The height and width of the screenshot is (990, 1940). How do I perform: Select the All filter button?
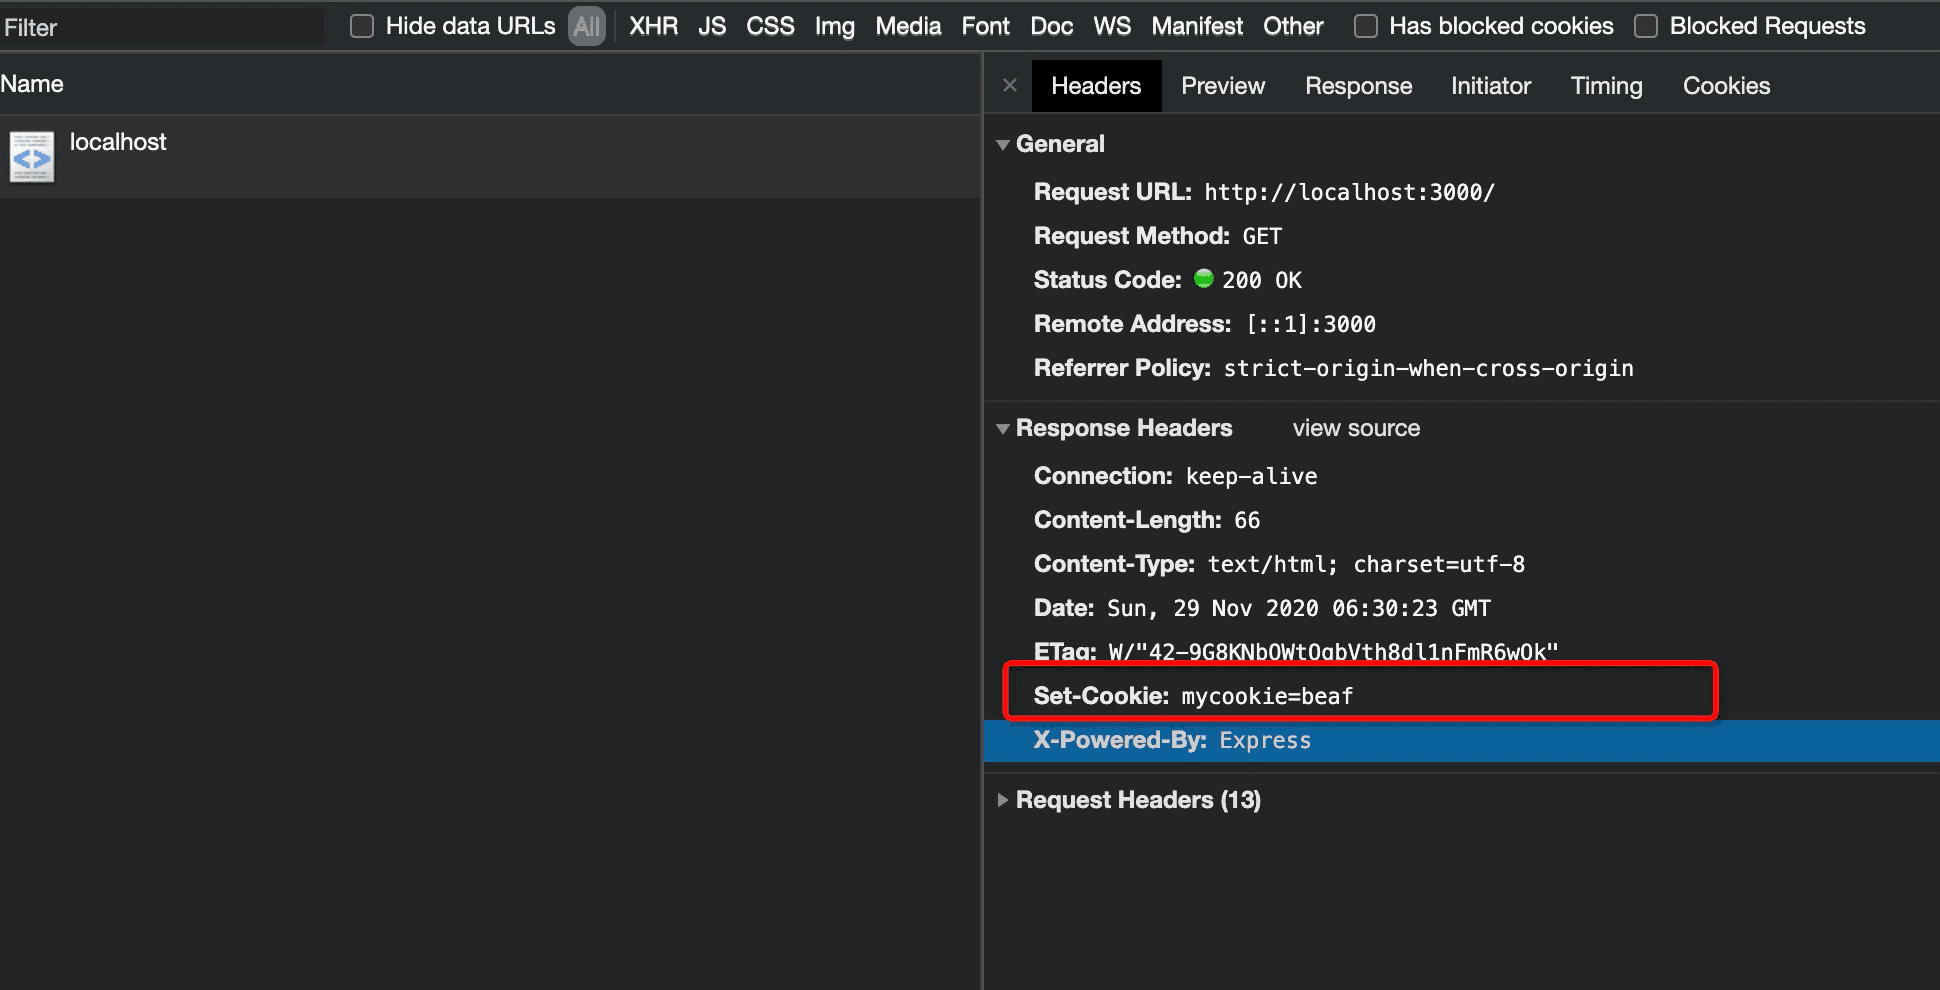(587, 26)
